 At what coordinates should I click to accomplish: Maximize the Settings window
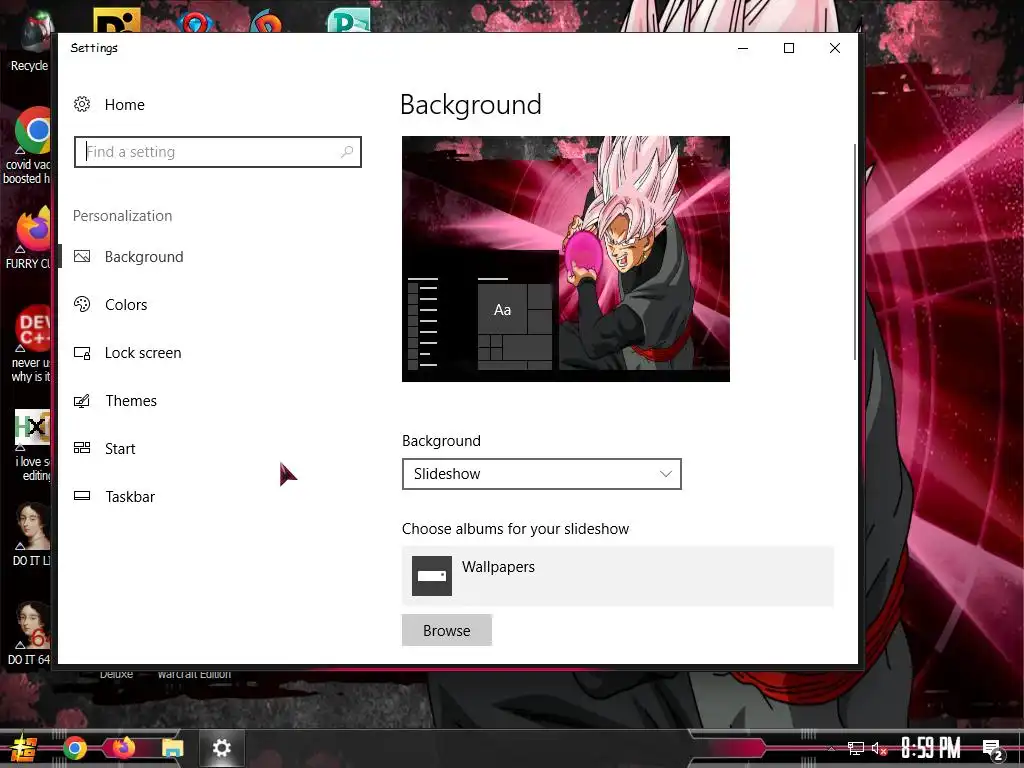click(x=789, y=48)
